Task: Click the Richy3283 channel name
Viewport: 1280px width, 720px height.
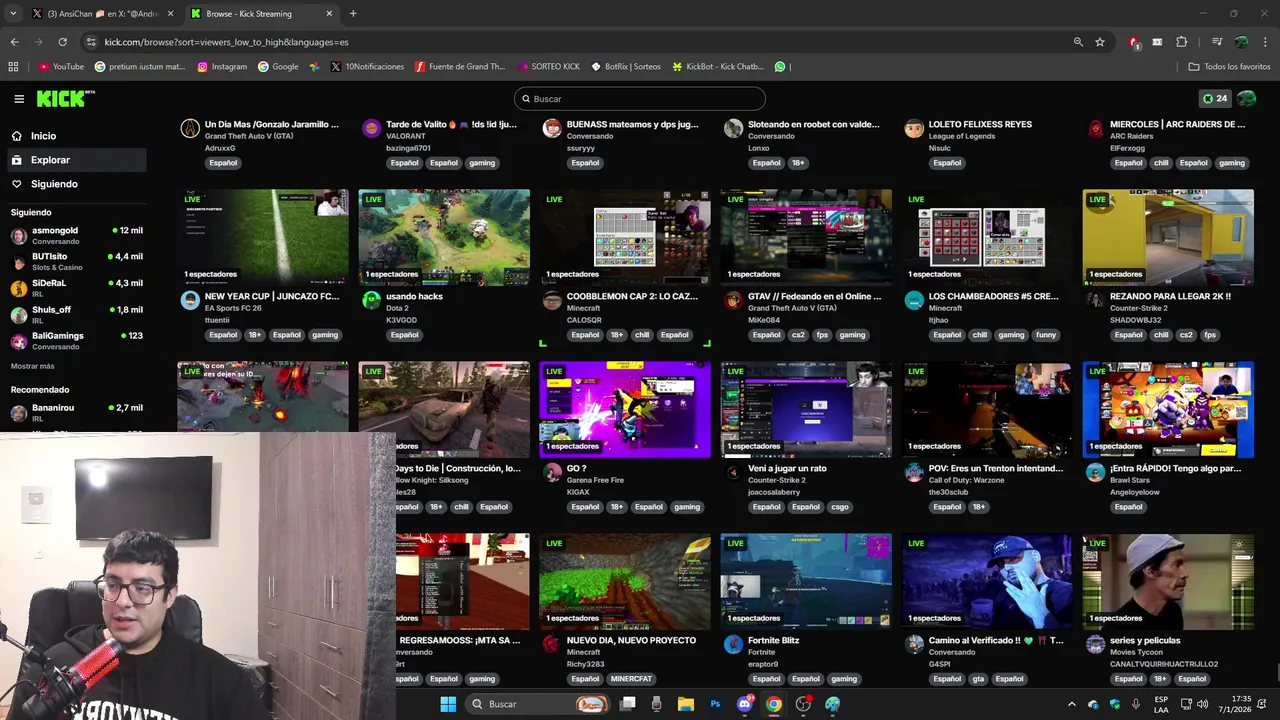Action: (586, 664)
